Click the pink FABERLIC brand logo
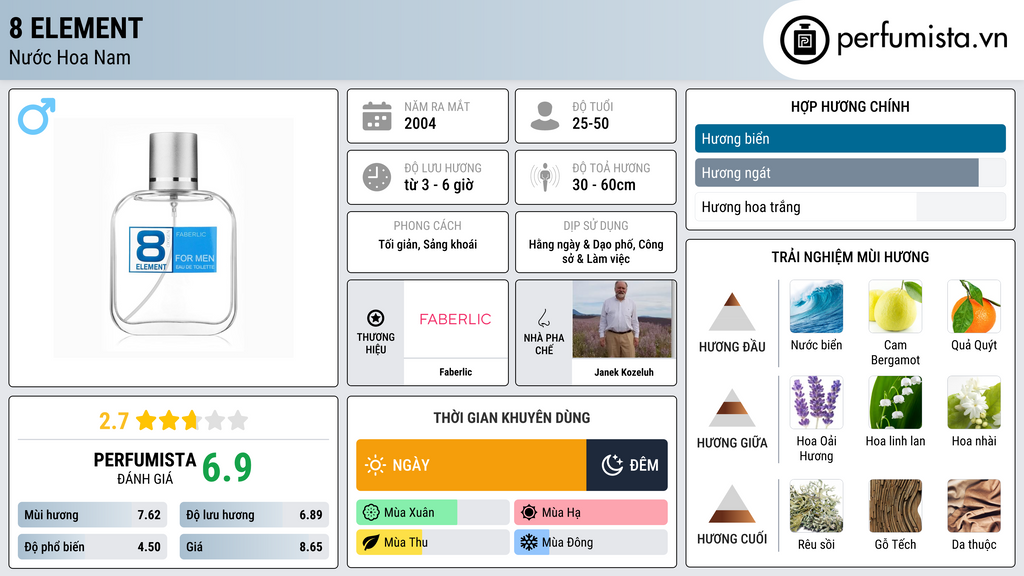The image size is (1024, 576). 455,319
